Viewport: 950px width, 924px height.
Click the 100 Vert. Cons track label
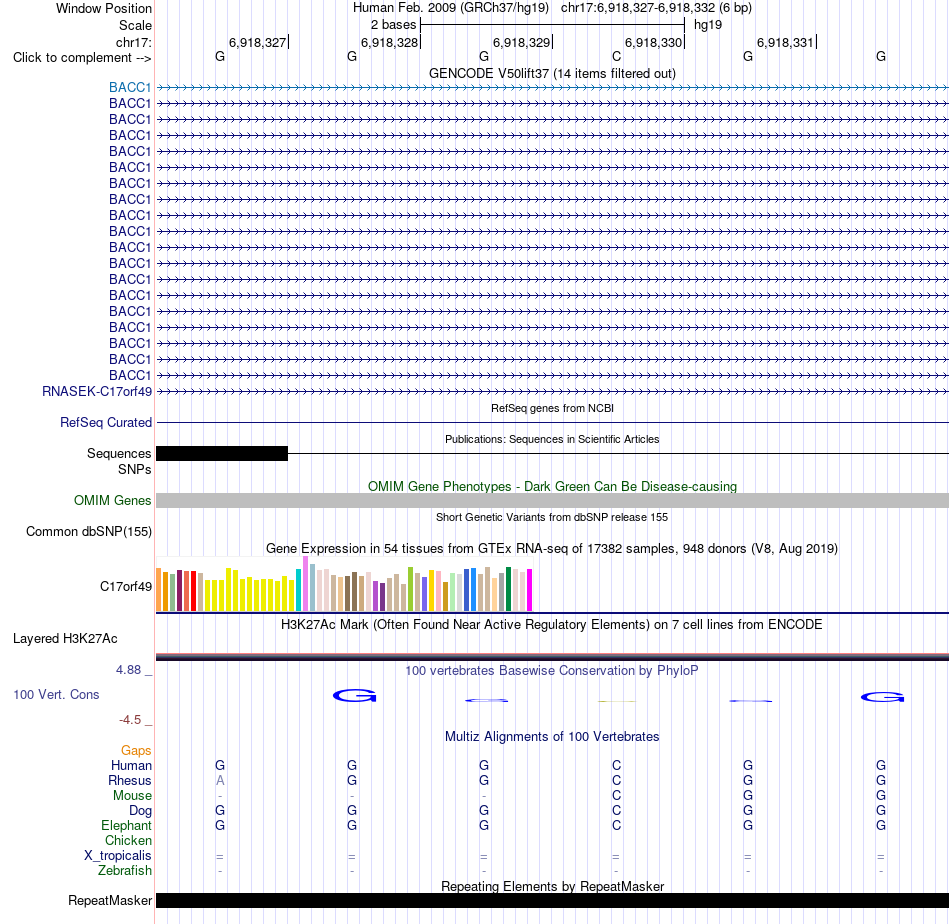[x=56, y=694]
